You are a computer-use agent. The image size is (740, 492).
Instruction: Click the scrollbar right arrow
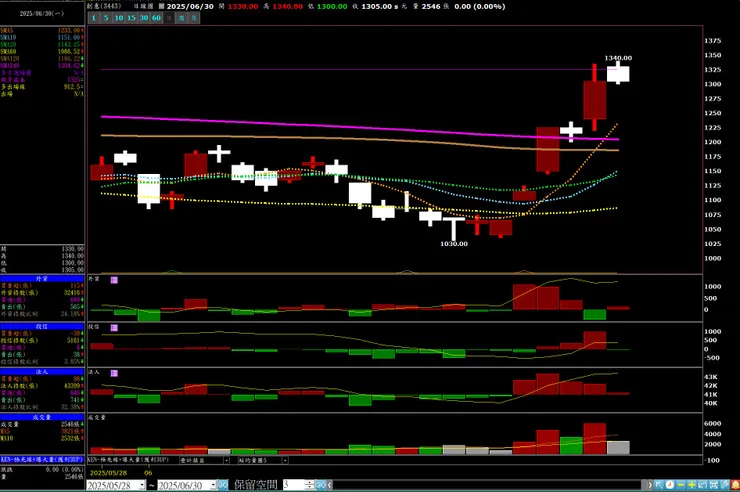[650, 485]
